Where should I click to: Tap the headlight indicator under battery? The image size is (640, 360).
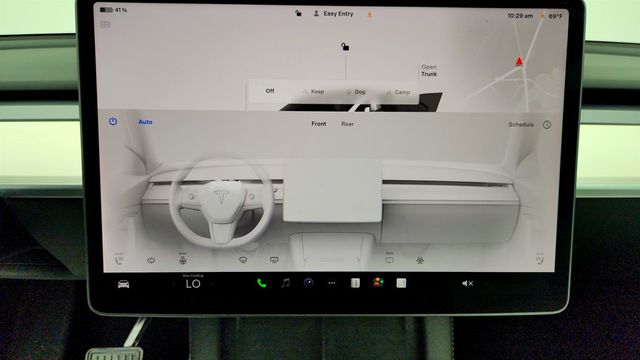105,24
